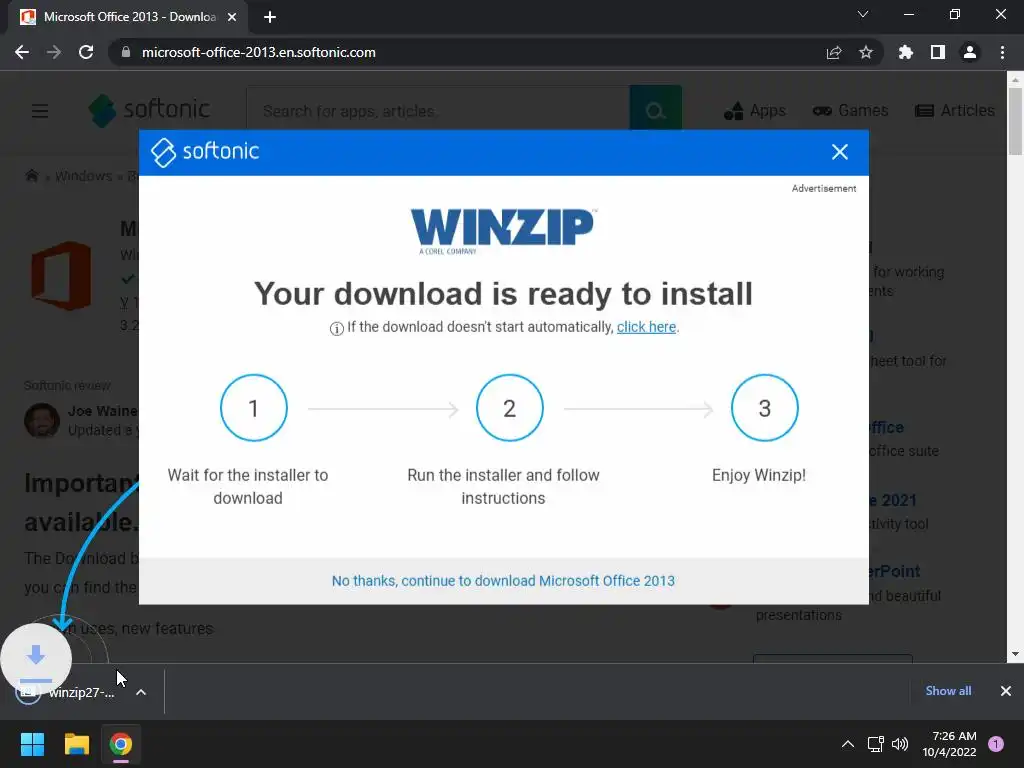Open winzip27 download options chevron

(x=141, y=692)
